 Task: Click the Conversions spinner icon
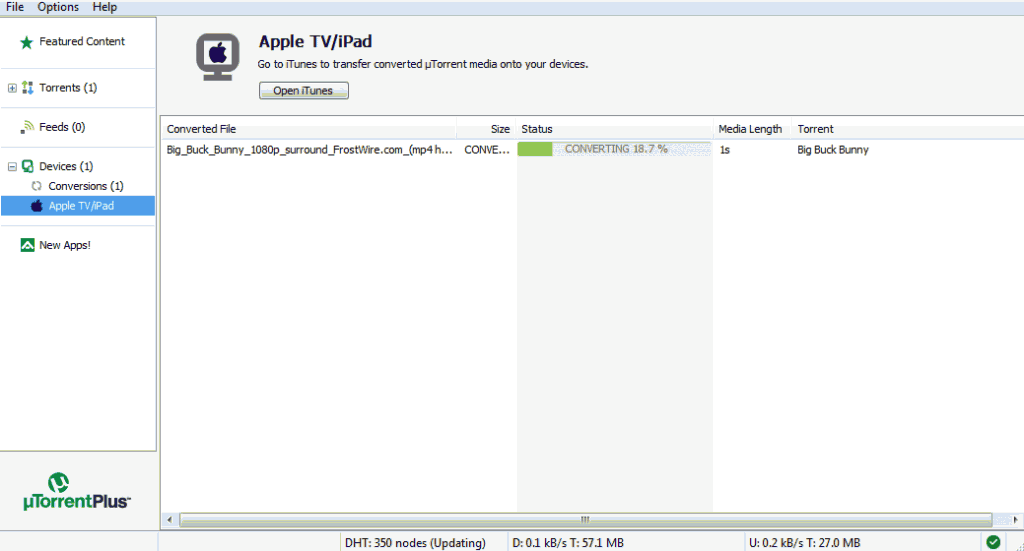tap(37, 186)
